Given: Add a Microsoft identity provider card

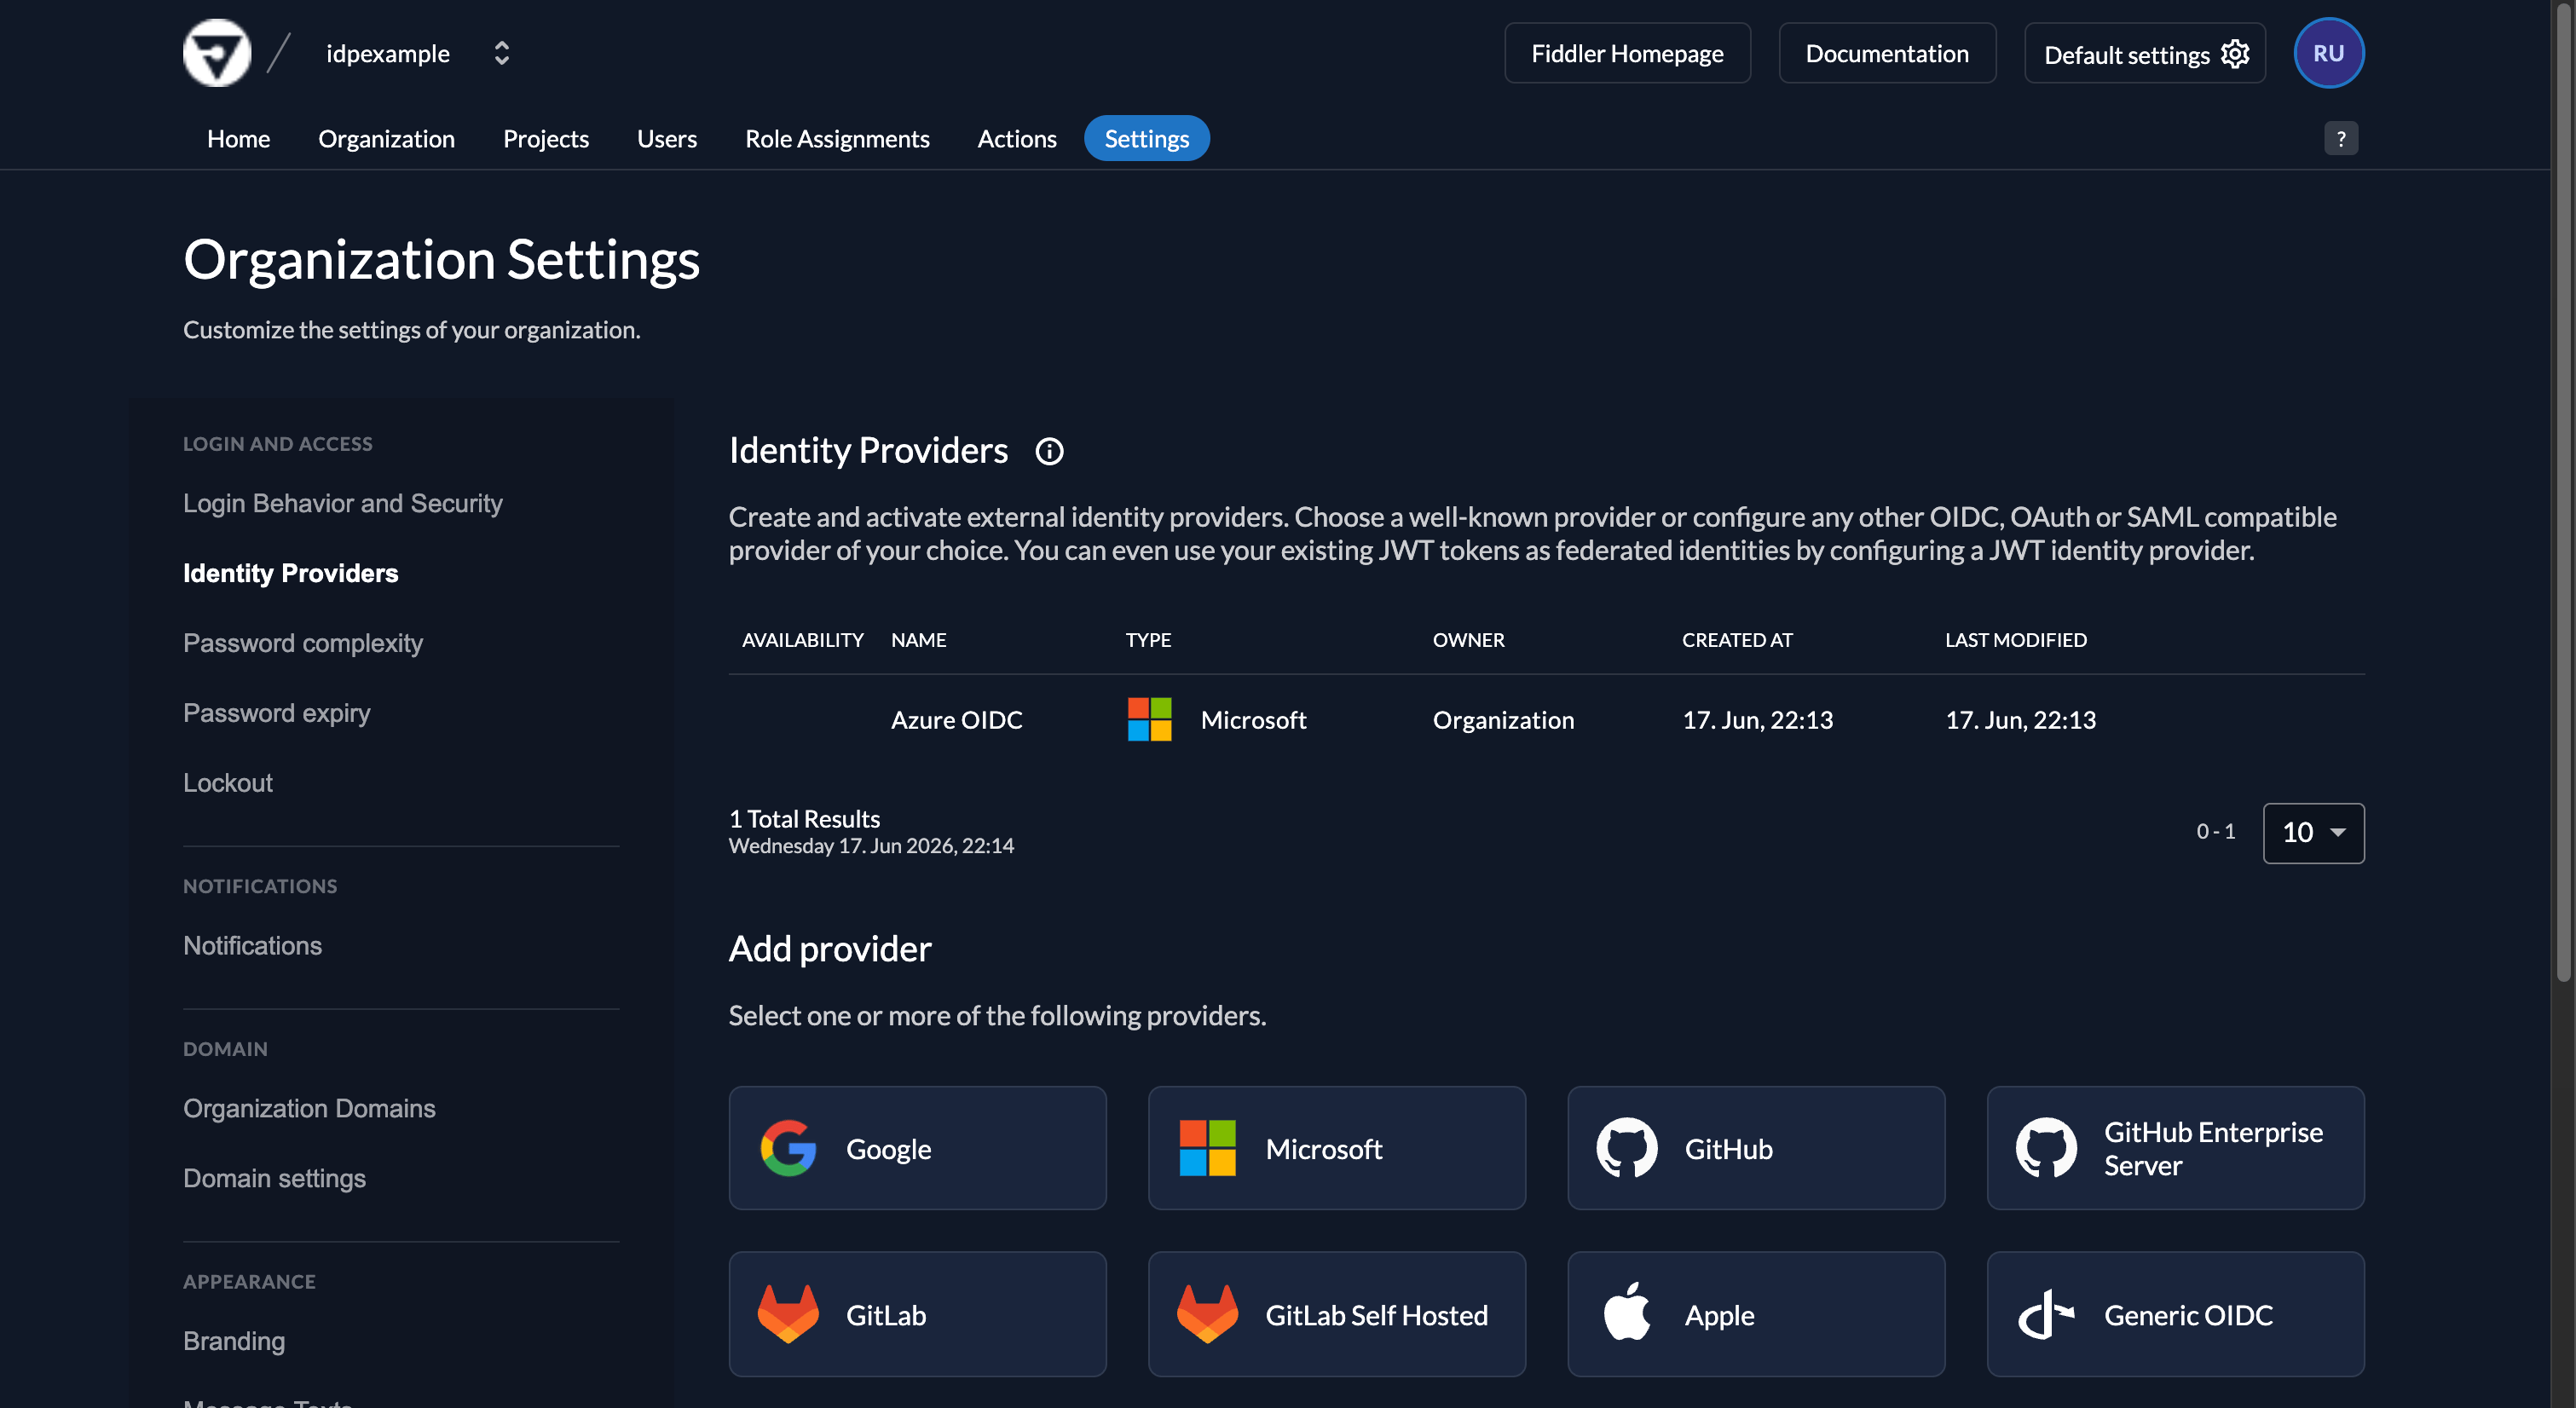Looking at the screenshot, I should point(1336,1148).
